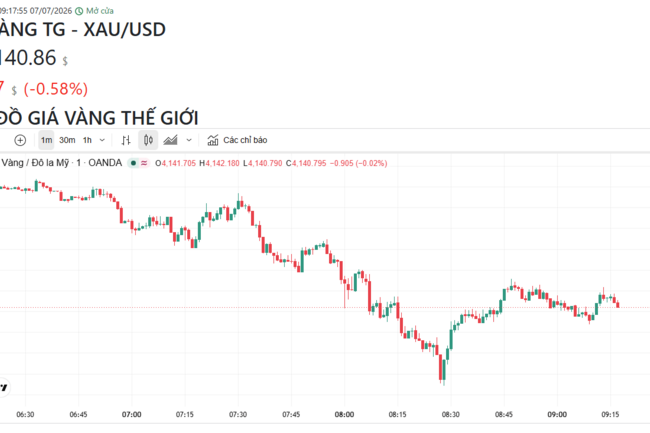This screenshot has height=433, width=650.
Task: Expand the timeframe interval dropdown arrow
Action: pyautogui.click(x=102, y=140)
